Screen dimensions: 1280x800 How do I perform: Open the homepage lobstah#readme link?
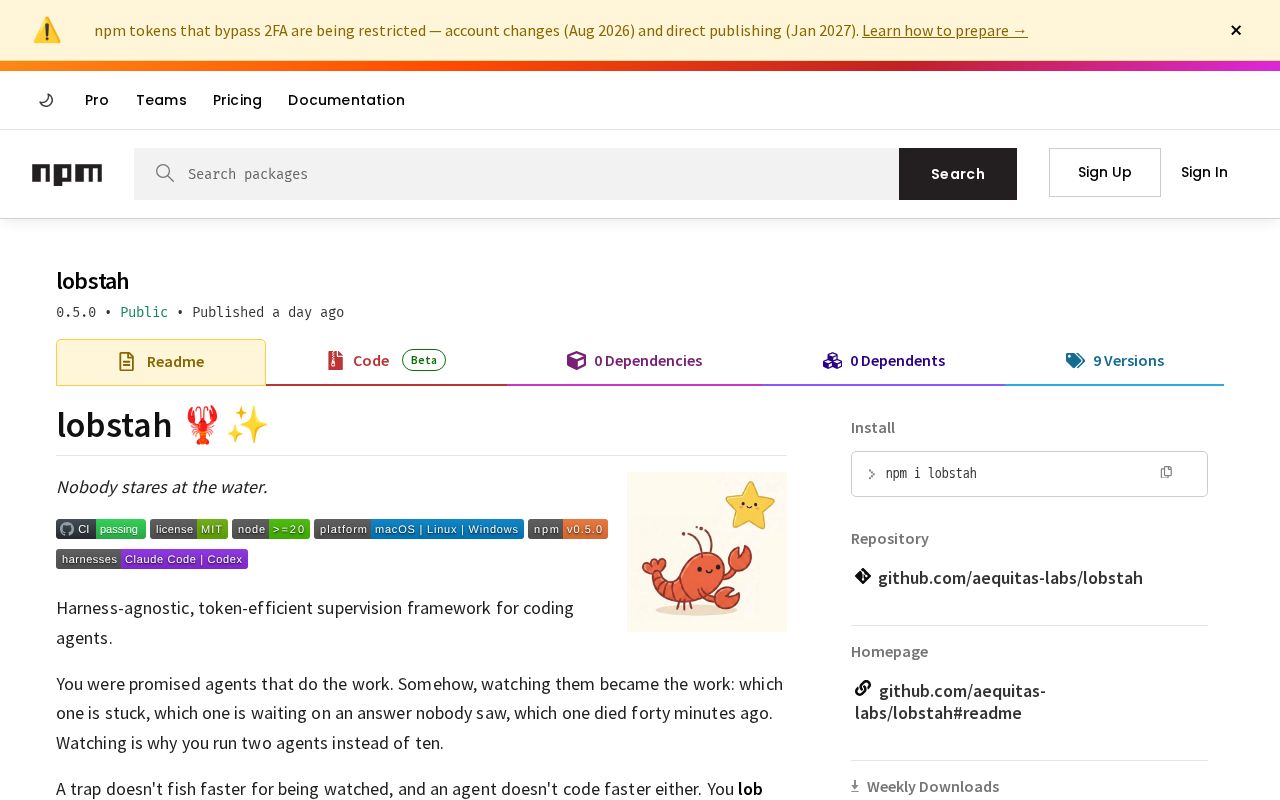click(950, 702)
